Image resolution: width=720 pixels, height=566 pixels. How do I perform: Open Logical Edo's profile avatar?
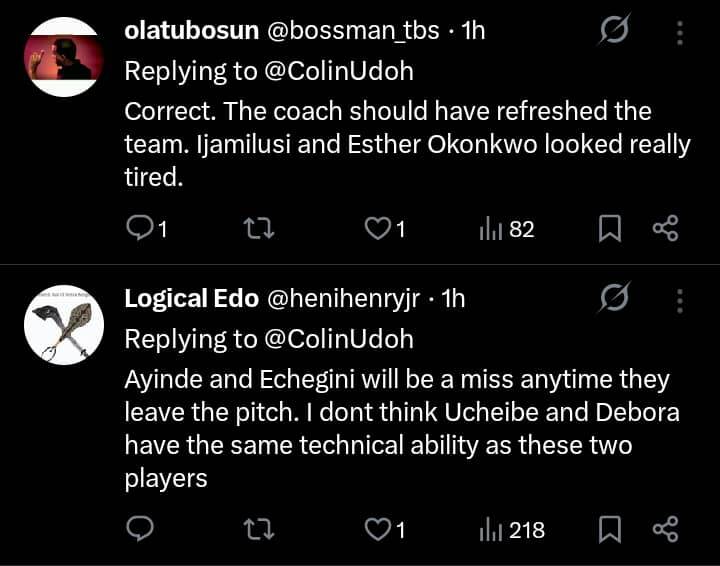coord(64,323)
